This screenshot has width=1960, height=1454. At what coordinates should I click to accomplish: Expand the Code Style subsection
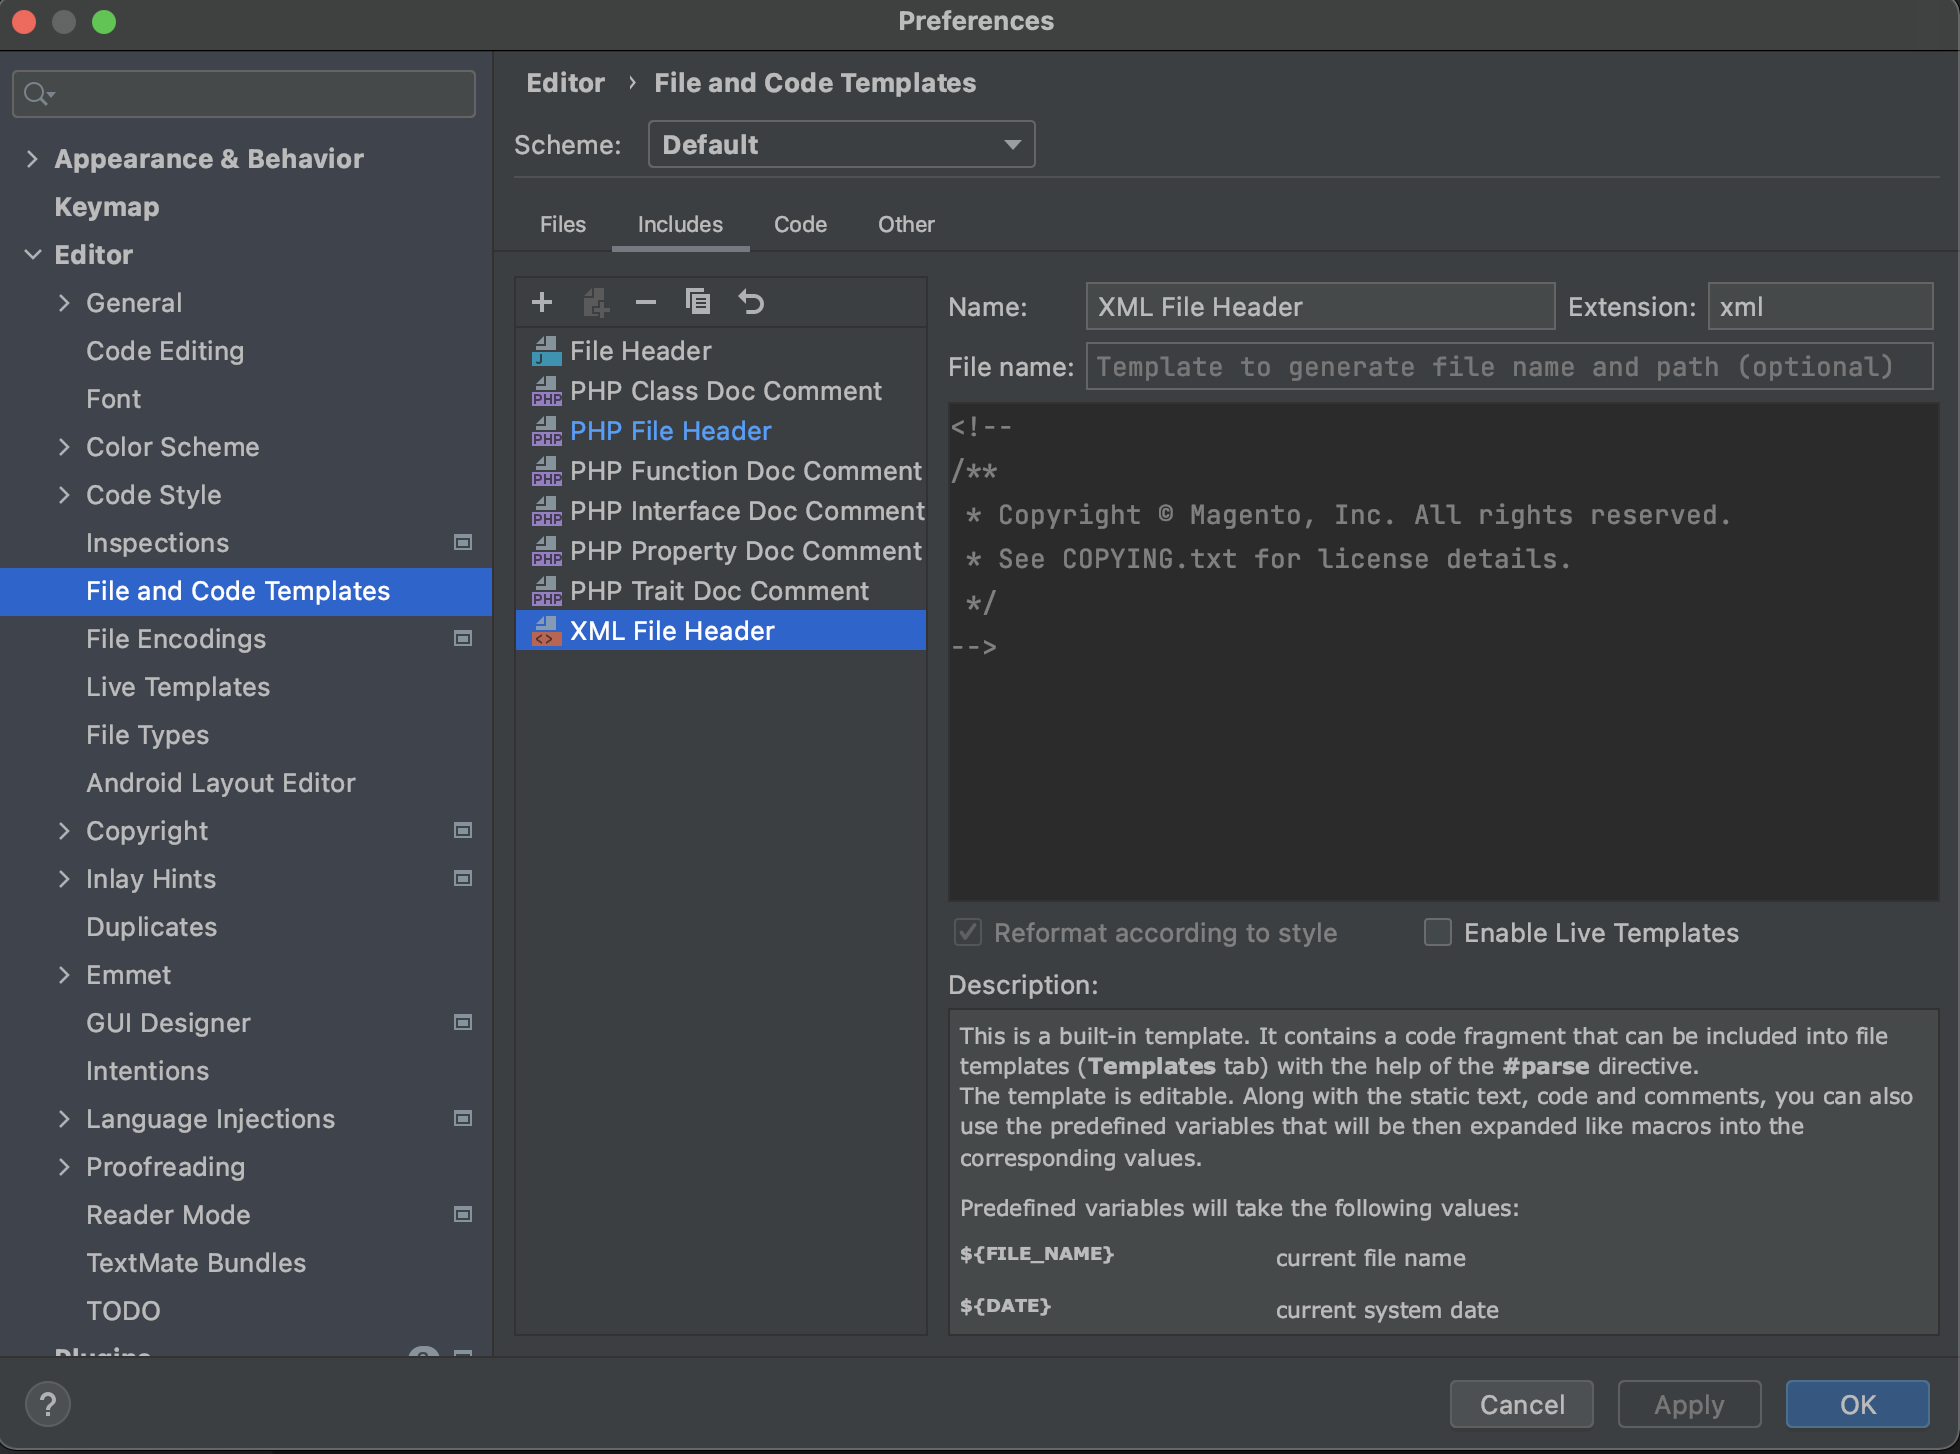pyautogui.click(x=64, y=495)
